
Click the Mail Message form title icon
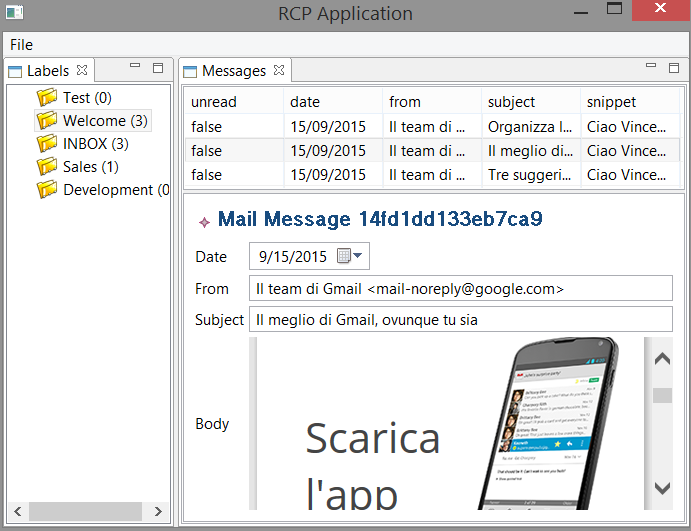click(x=204, y=222)
